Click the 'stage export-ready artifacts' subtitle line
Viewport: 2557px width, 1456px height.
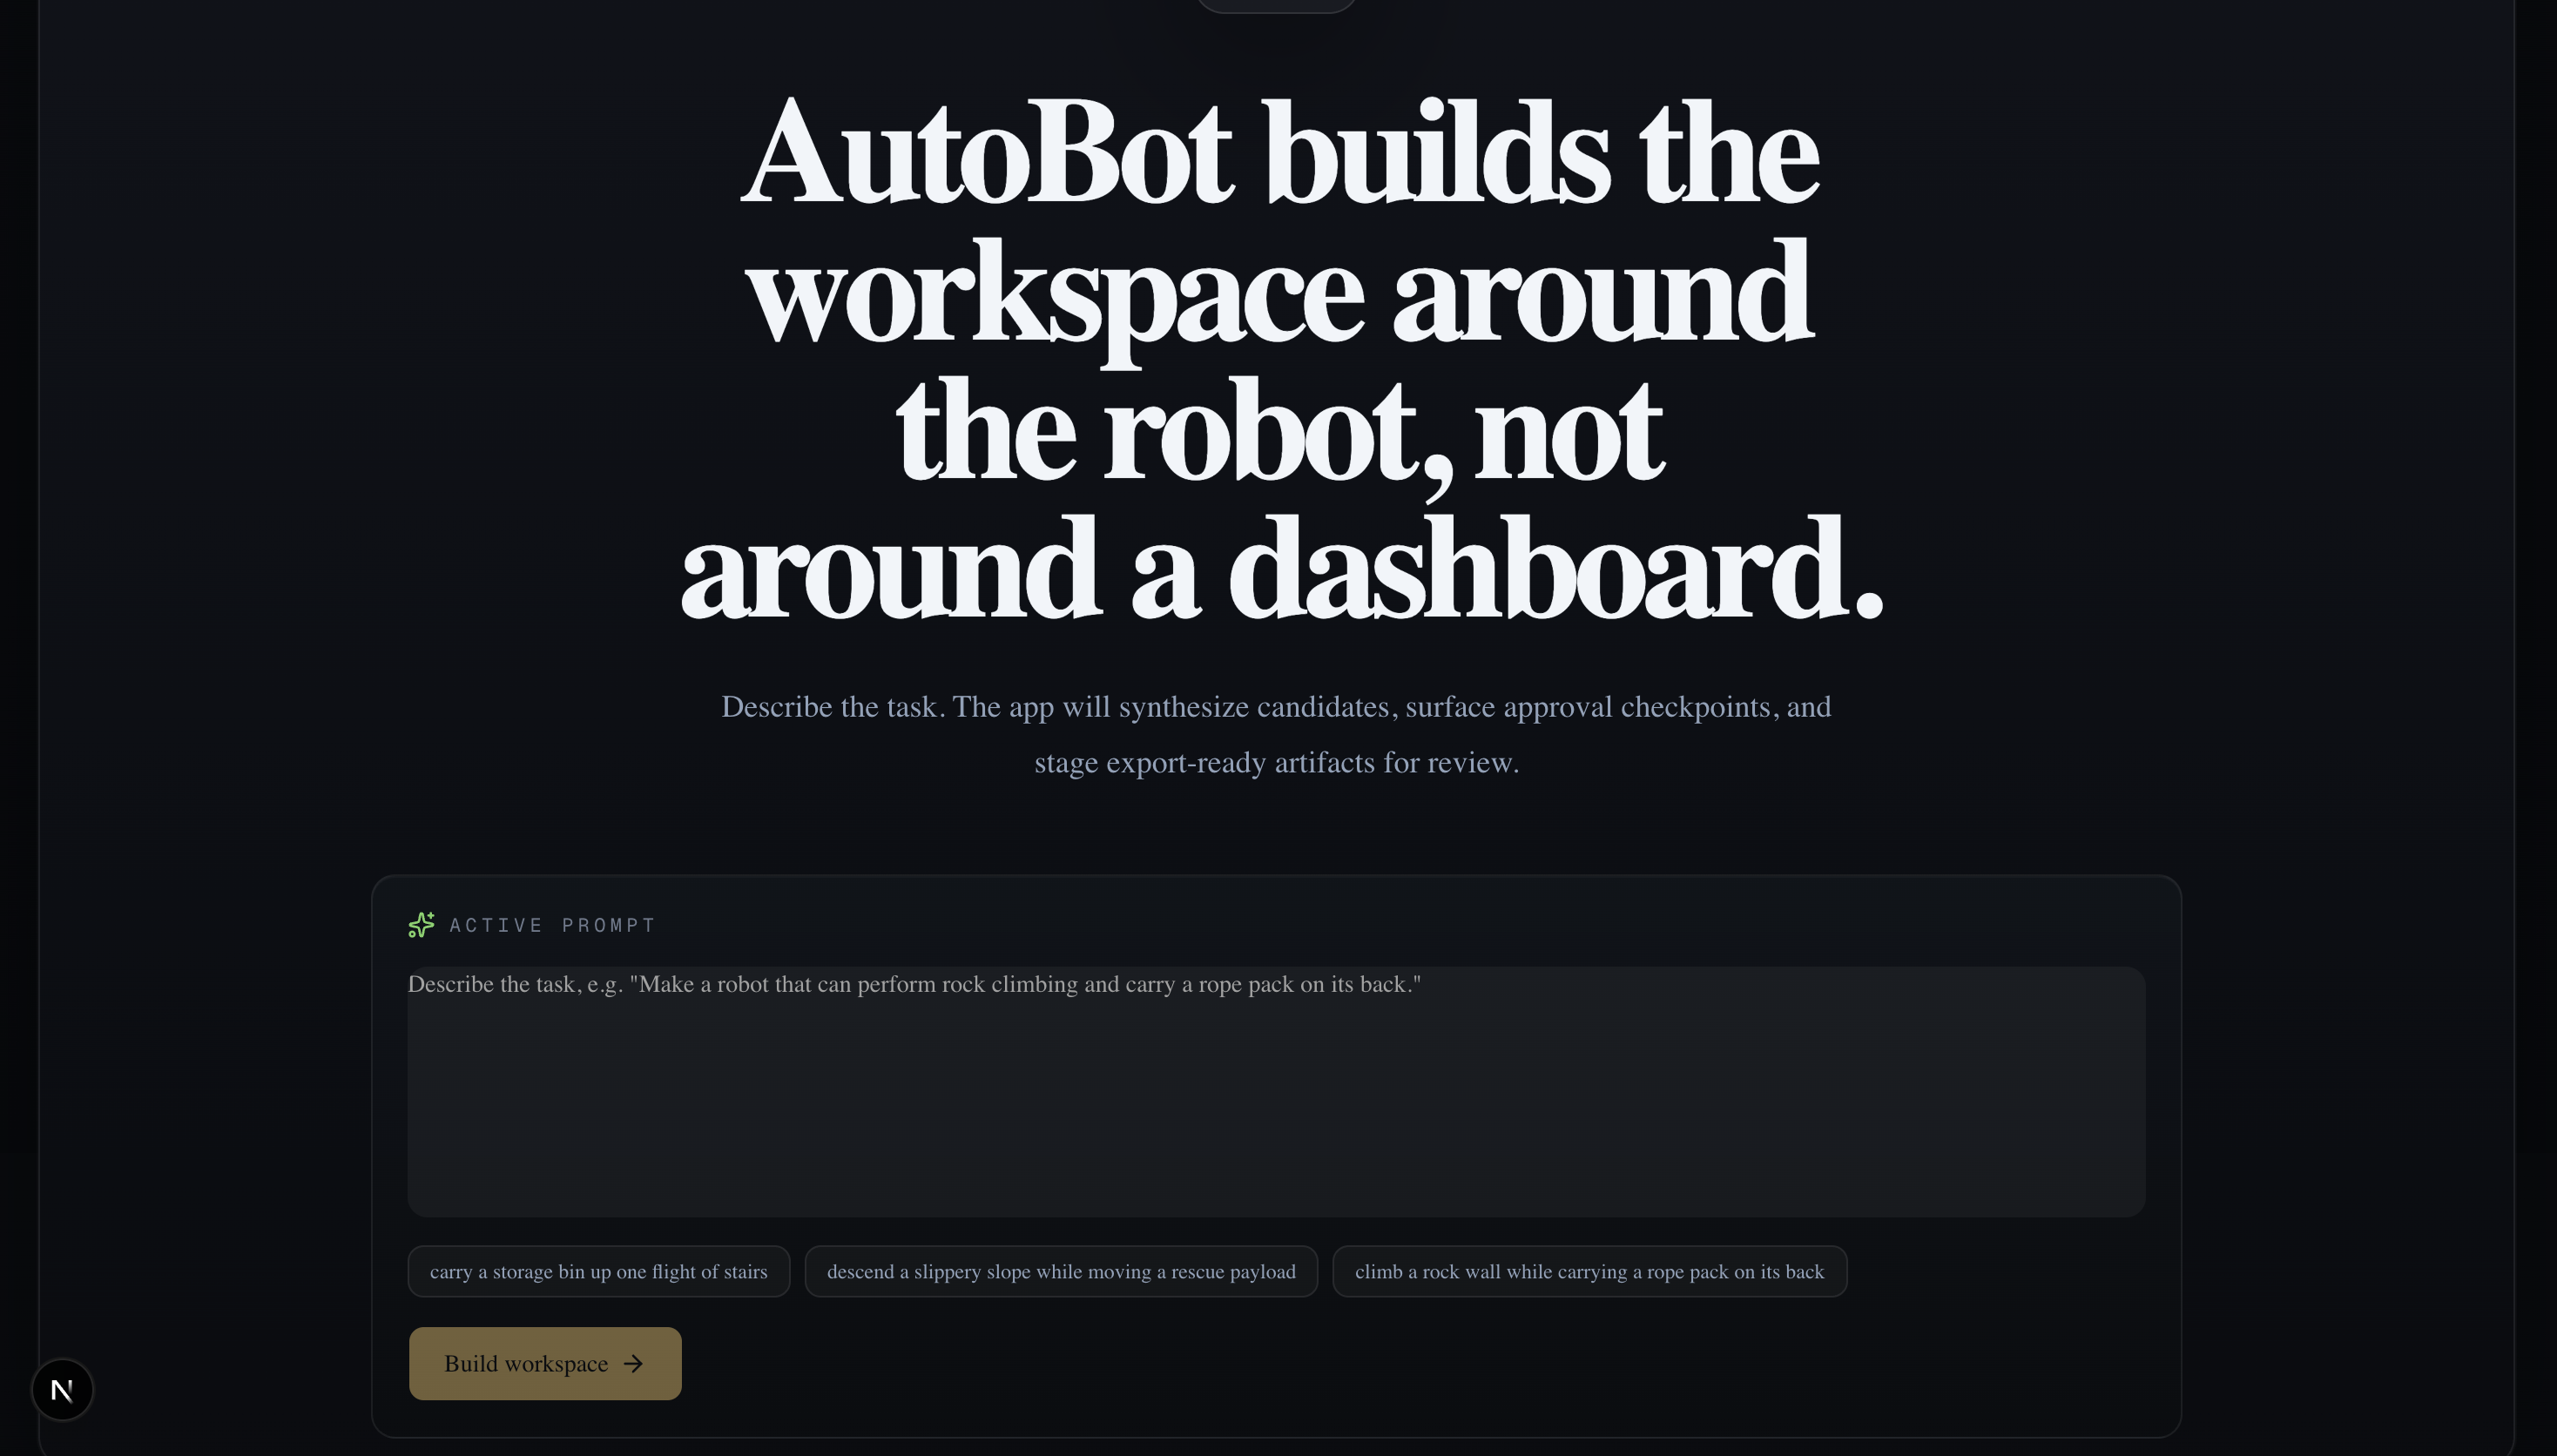coord(1276,763)
